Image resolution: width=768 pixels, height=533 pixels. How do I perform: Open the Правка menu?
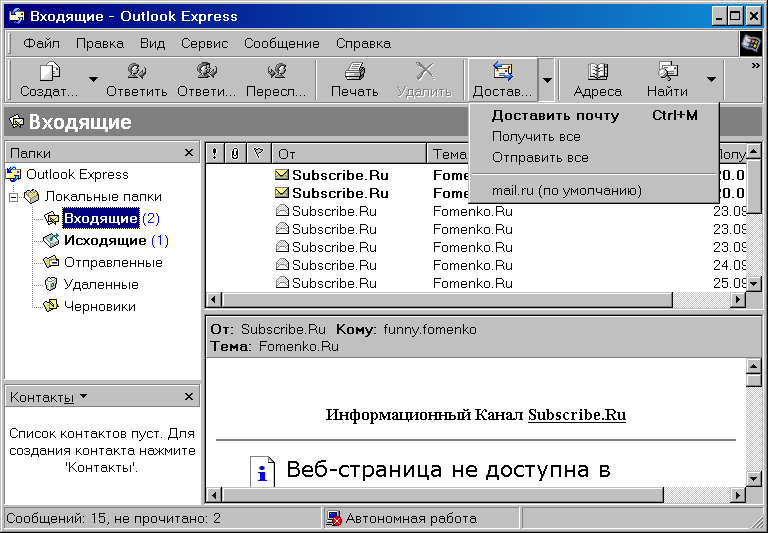(x=100, y=44)
